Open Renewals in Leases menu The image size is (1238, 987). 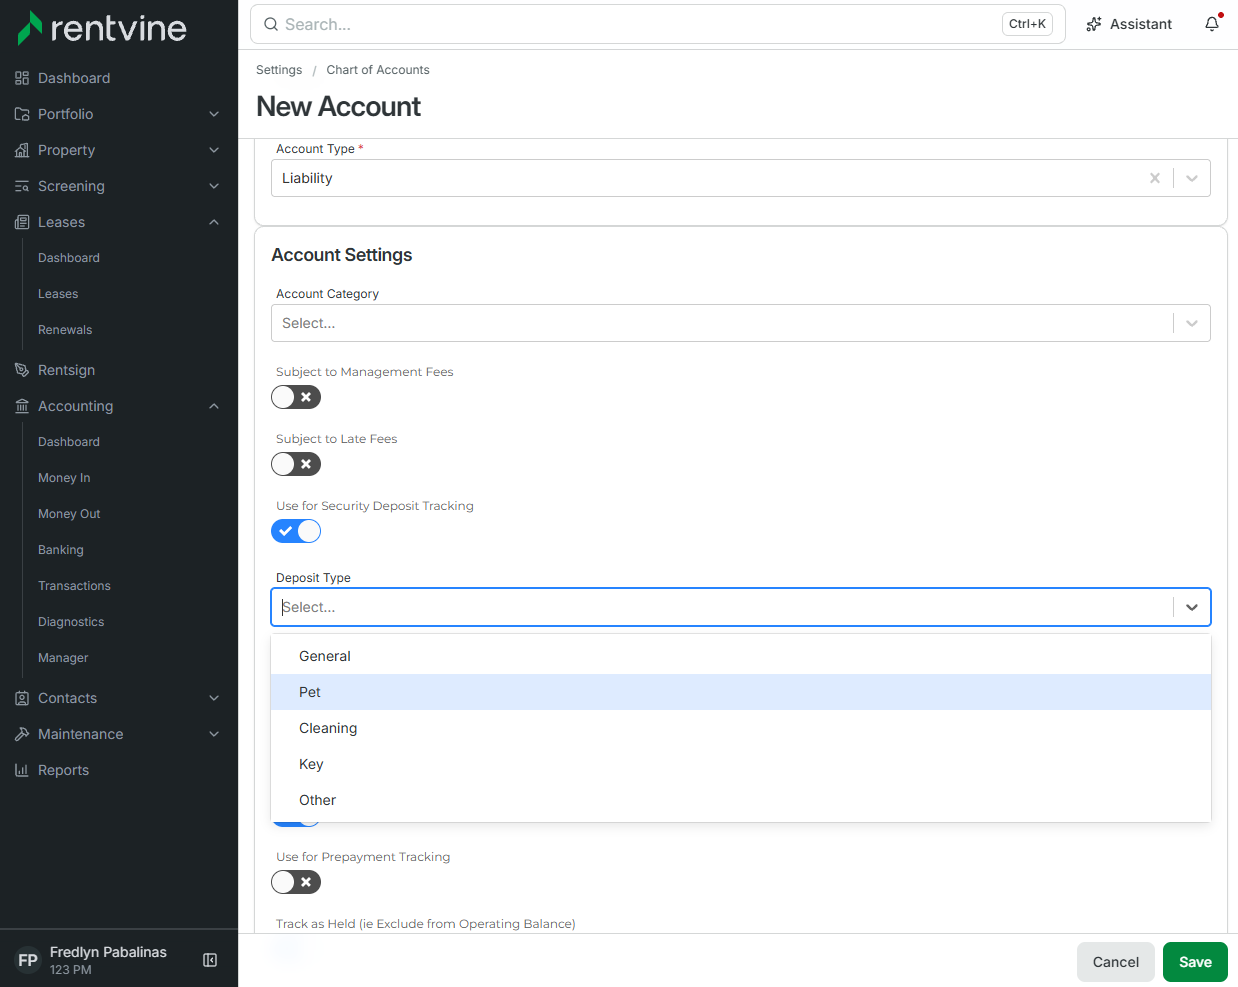point(65,330)
